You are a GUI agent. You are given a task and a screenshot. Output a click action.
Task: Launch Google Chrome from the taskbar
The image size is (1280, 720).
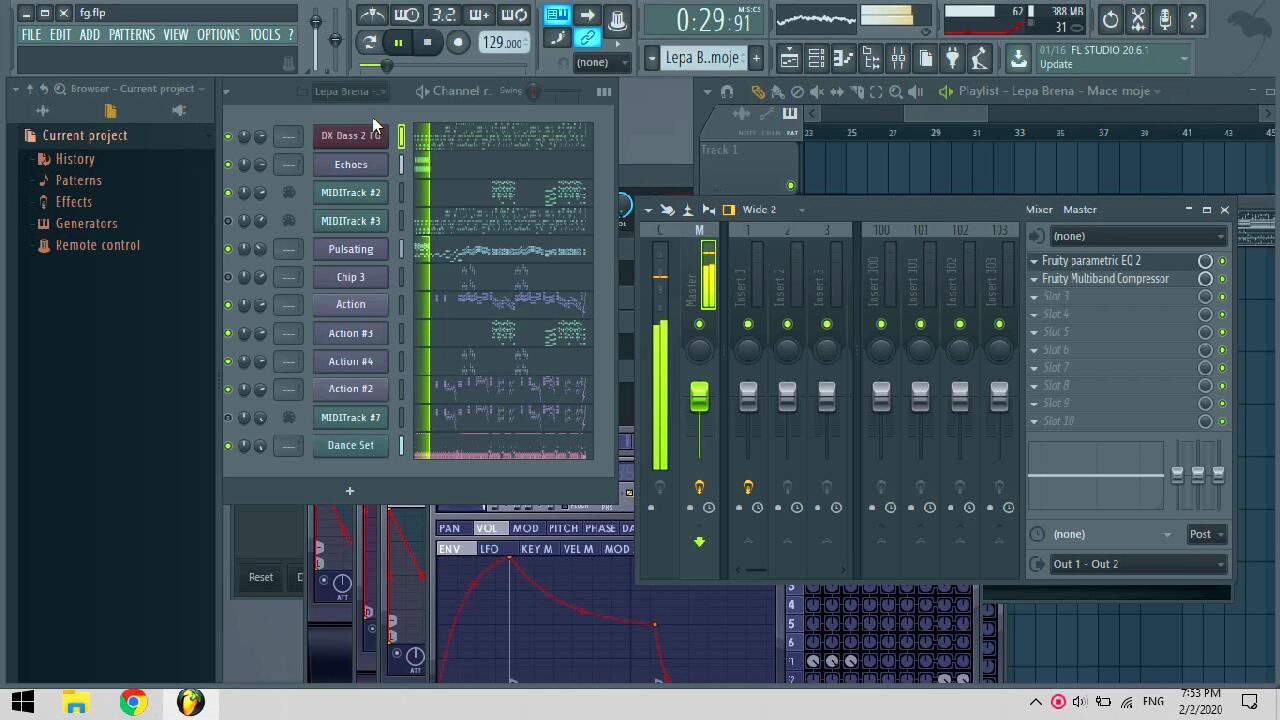(x=133, y=702)
